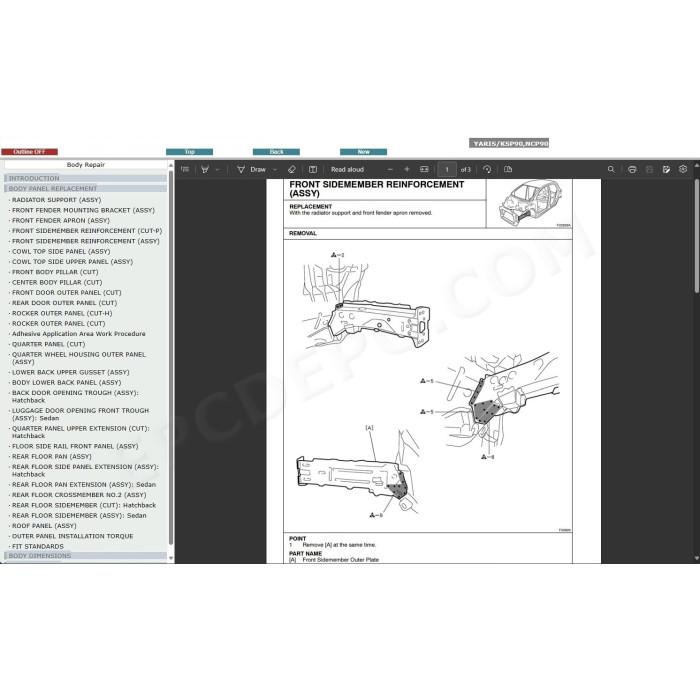
Task: Open REAR FLOOR CROSSMEMBER NO.2 (ASSY)
Action: (x=79, y=495)
